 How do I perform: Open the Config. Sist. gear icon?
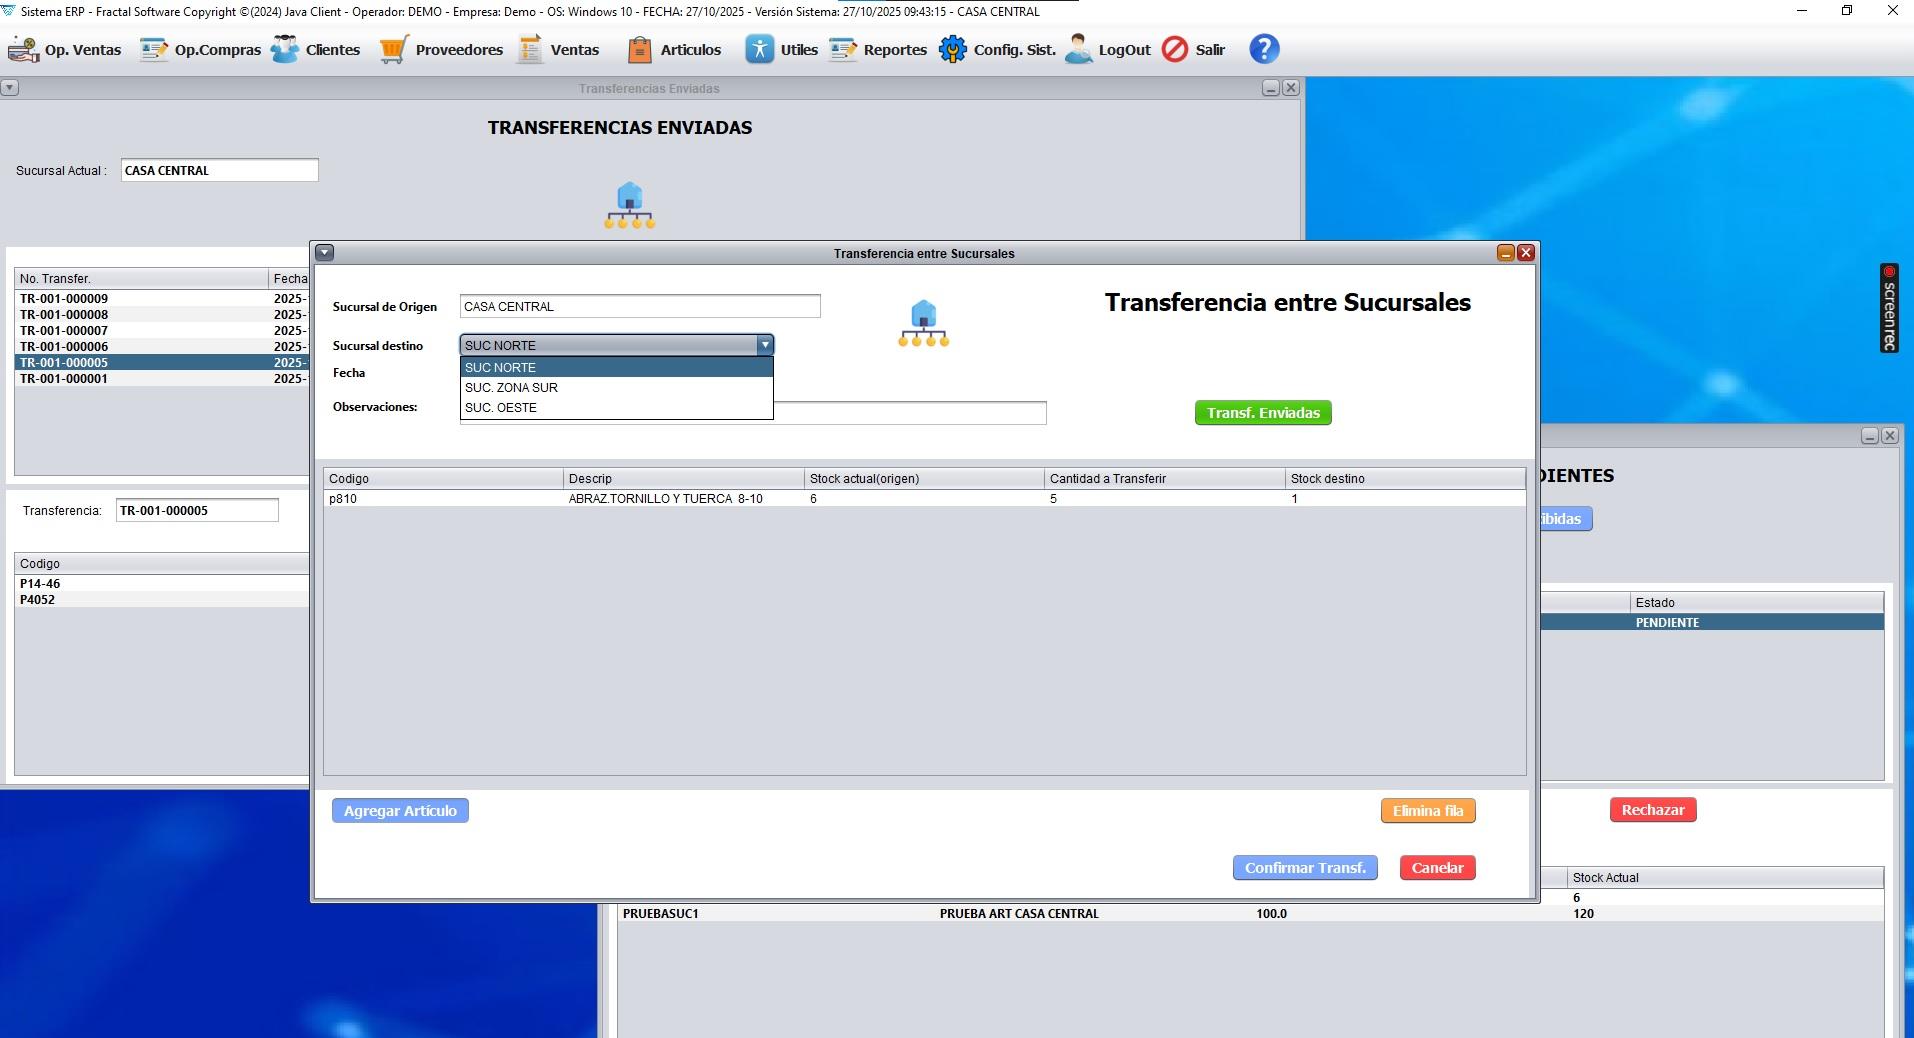pyautogui.click(x=953, y=49)
